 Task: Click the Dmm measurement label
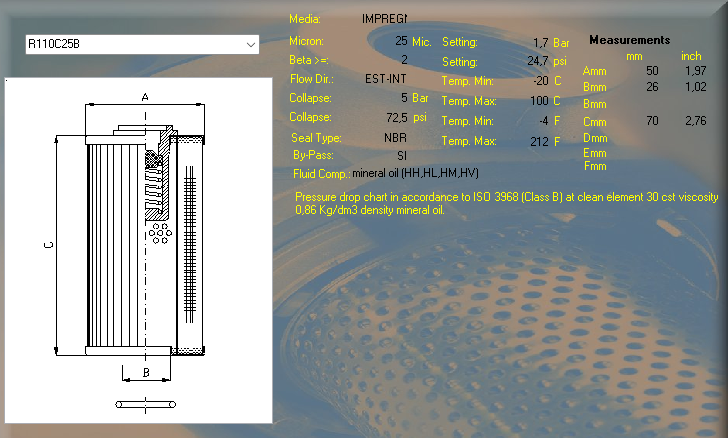point(595,138)
